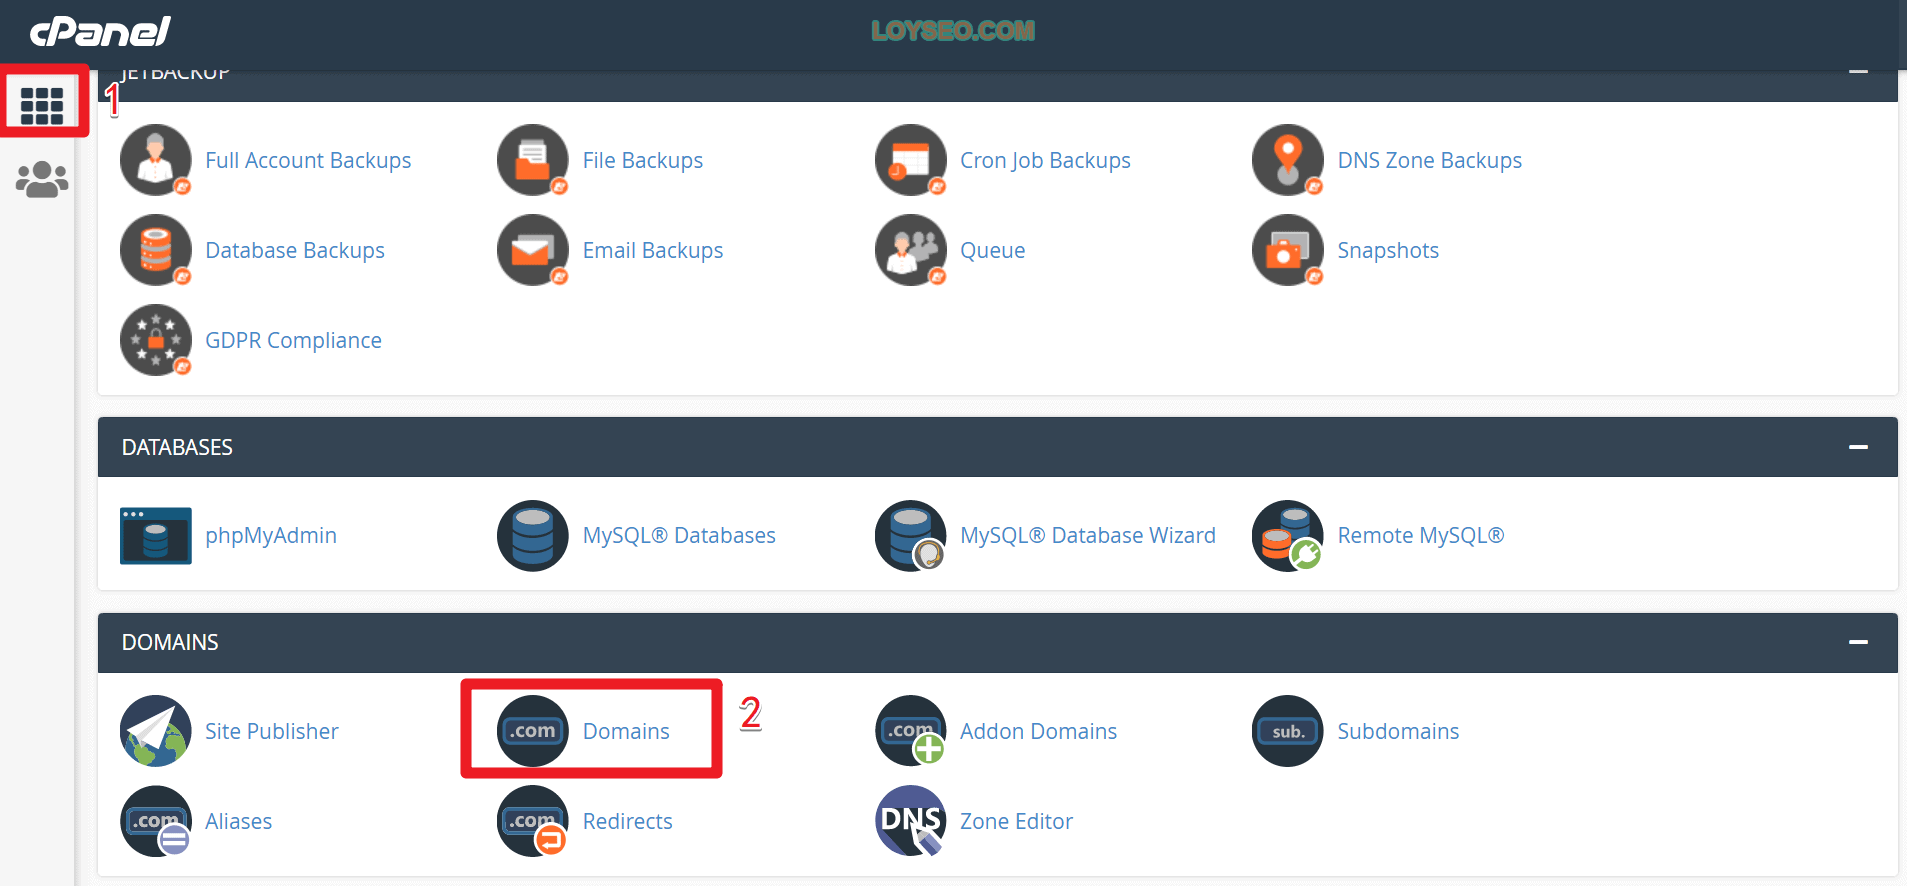This screenshot has width=1907, height=886.
Task: Open the MySQL® Database Wizard link
Action: (1088, 536)
